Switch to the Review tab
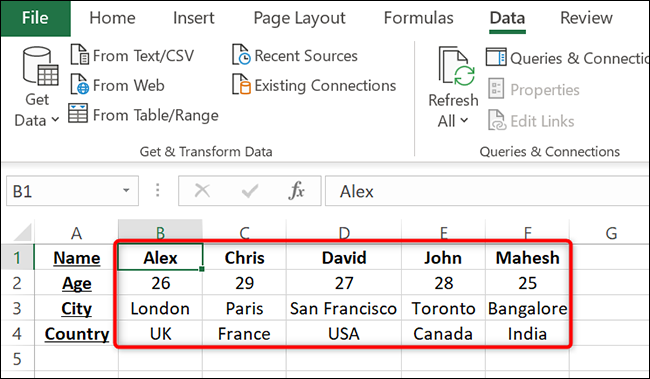The height and width of the screenshot is (379, 650). tap(586, 18)
